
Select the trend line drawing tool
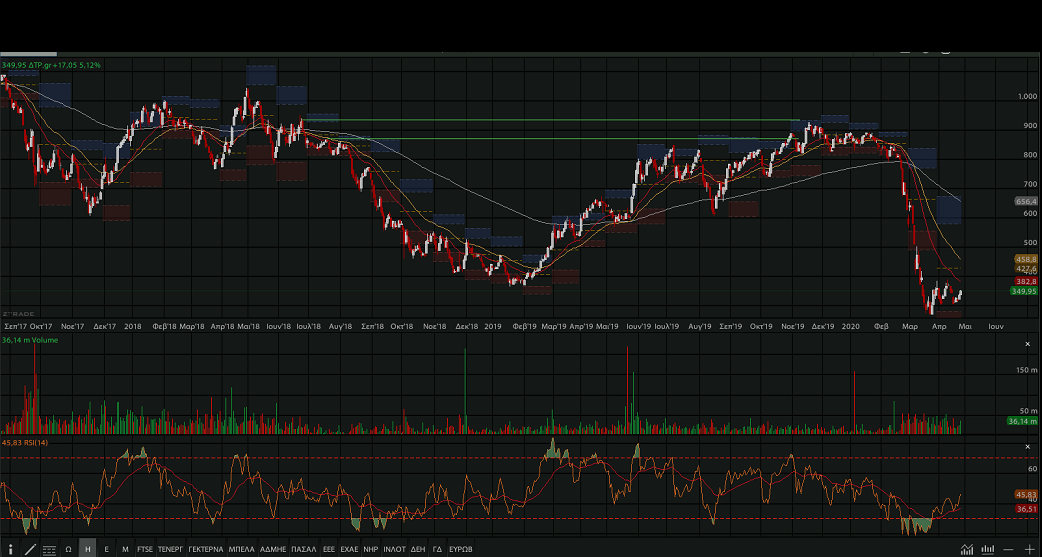coord(30,549)
